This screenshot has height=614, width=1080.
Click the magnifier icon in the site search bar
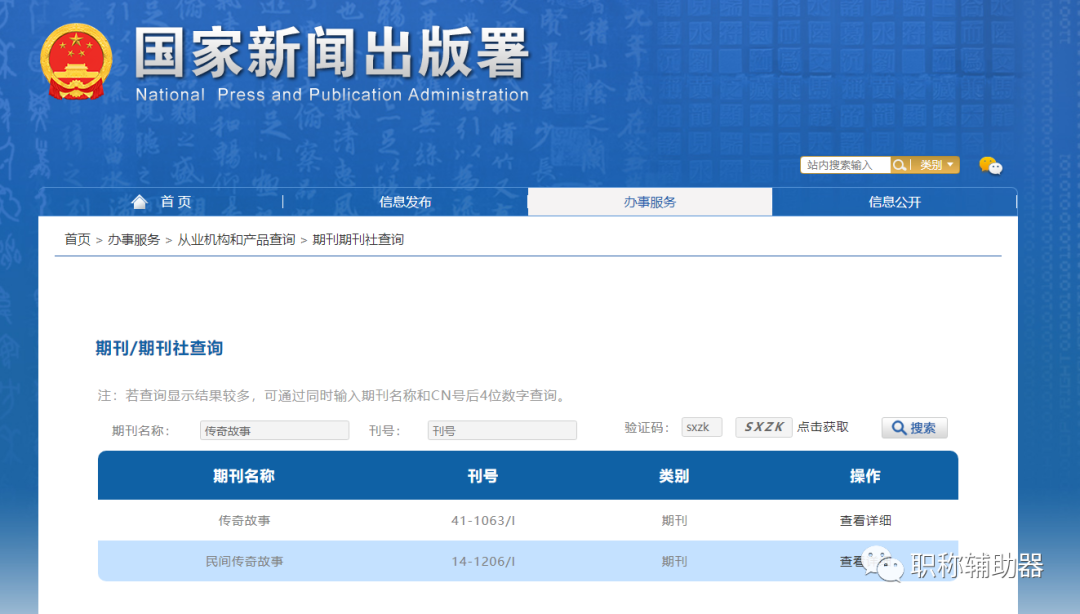[898, 165]
